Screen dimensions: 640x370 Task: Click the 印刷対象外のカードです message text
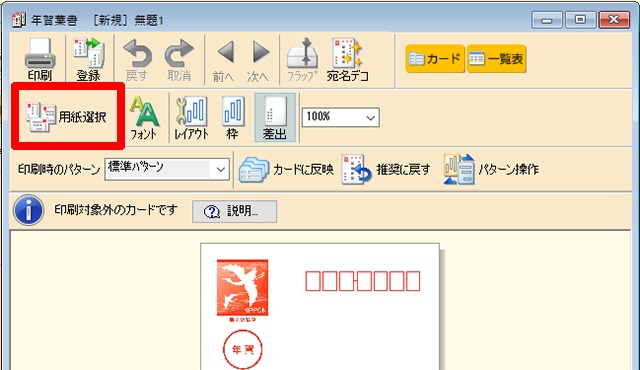point(116,210)
